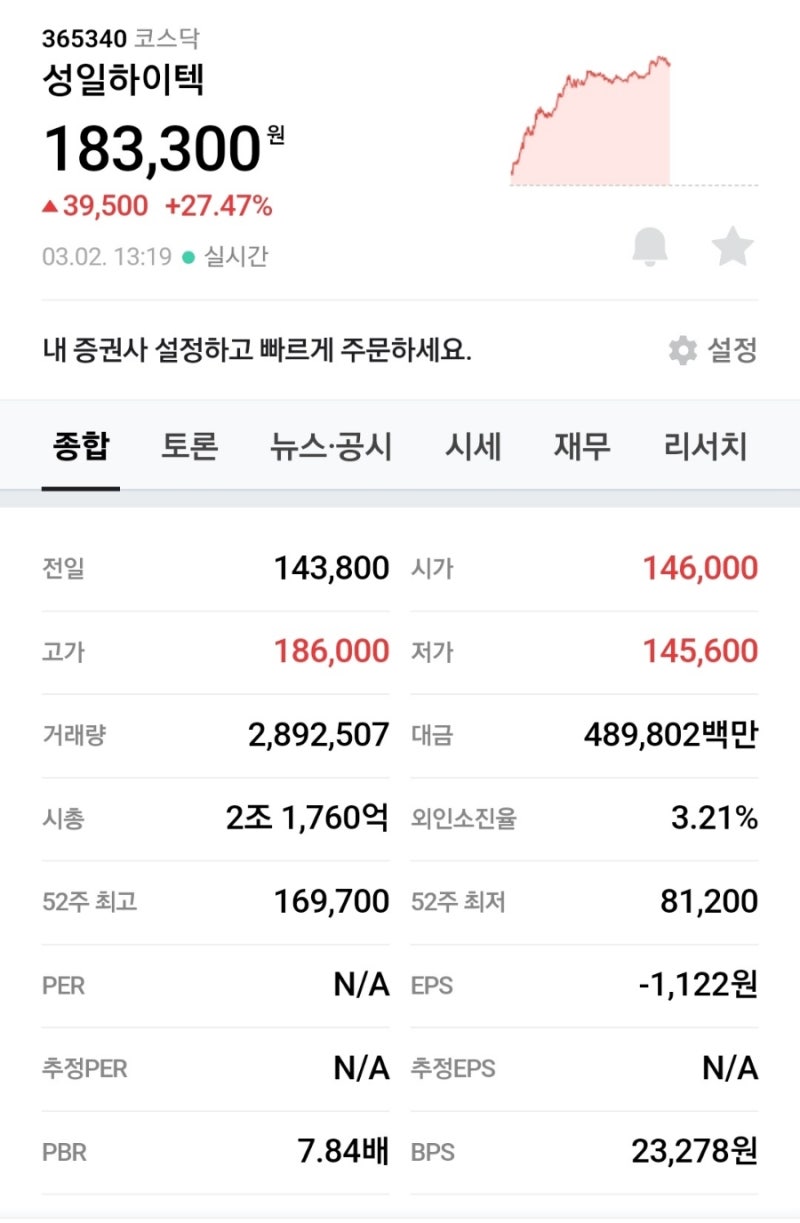800x1223 pixels.
Task: Click the 설정 settings link text
Action: tap(733, 352)
